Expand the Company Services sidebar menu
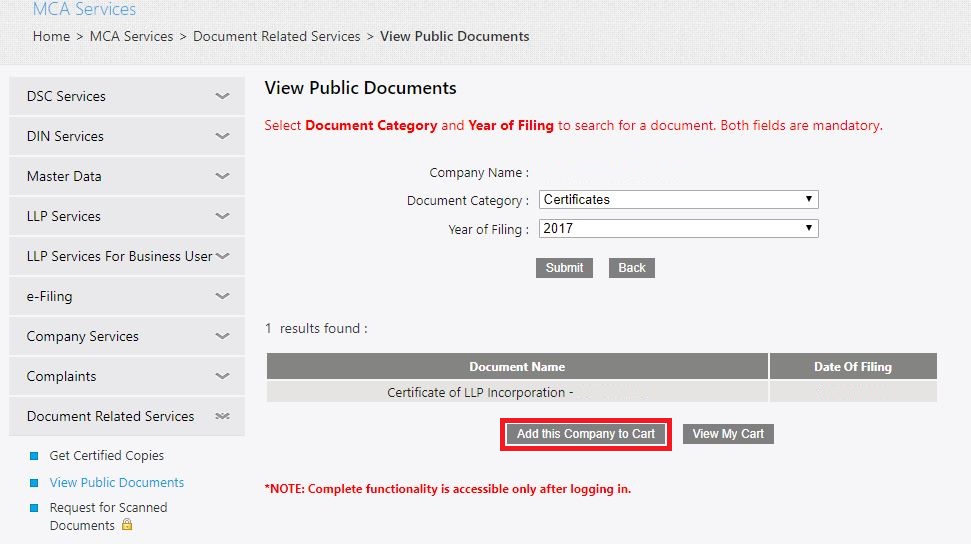Image resolution: width=971 pixels, height=544 pixels. pos(127,336)
